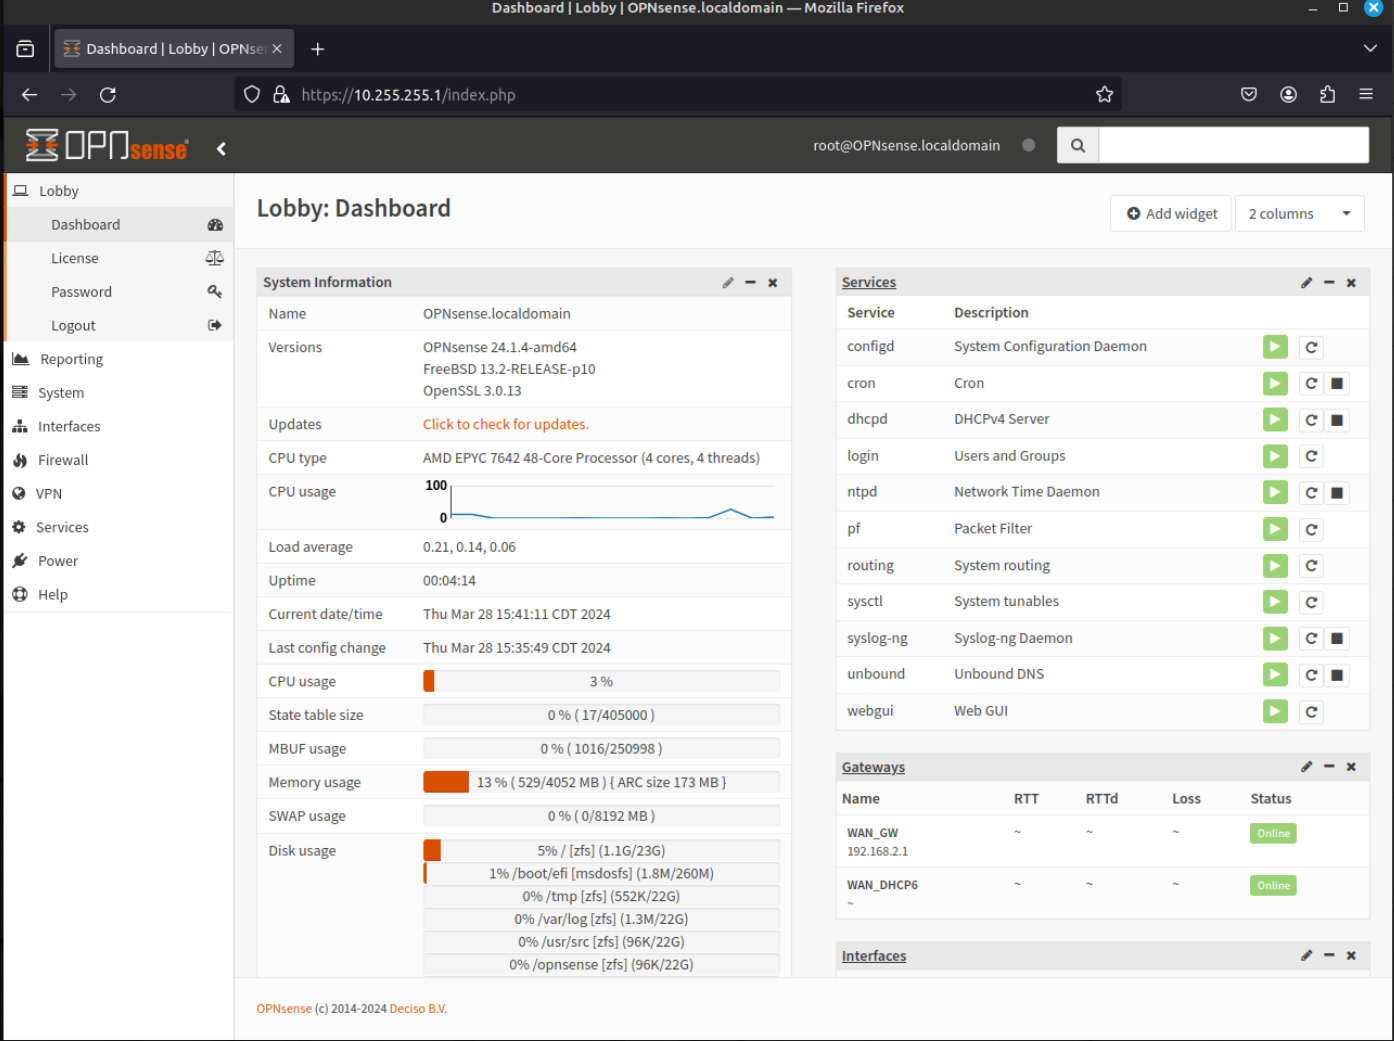
Task: Click to check for updates link
Action: point(506,424)
